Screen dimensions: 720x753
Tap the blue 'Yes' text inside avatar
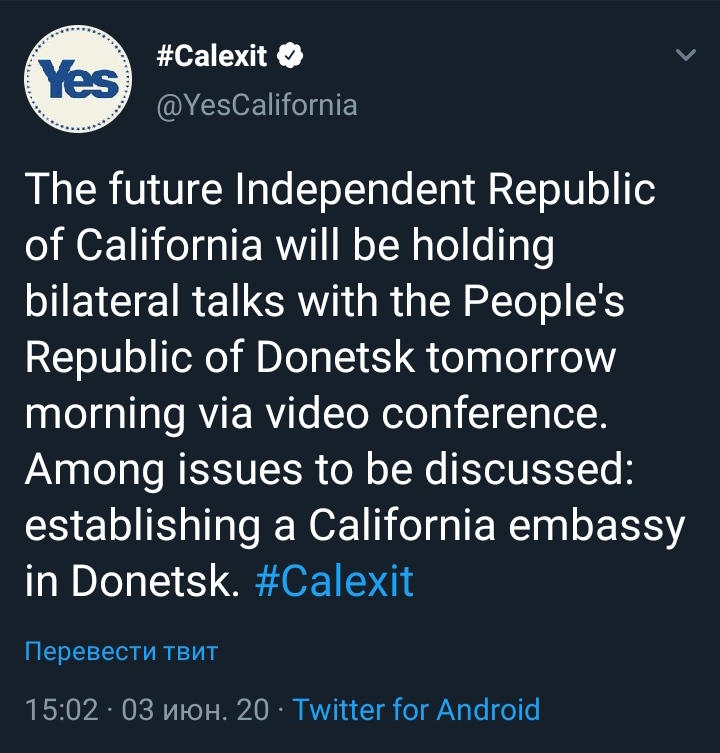tap(78, 79)
